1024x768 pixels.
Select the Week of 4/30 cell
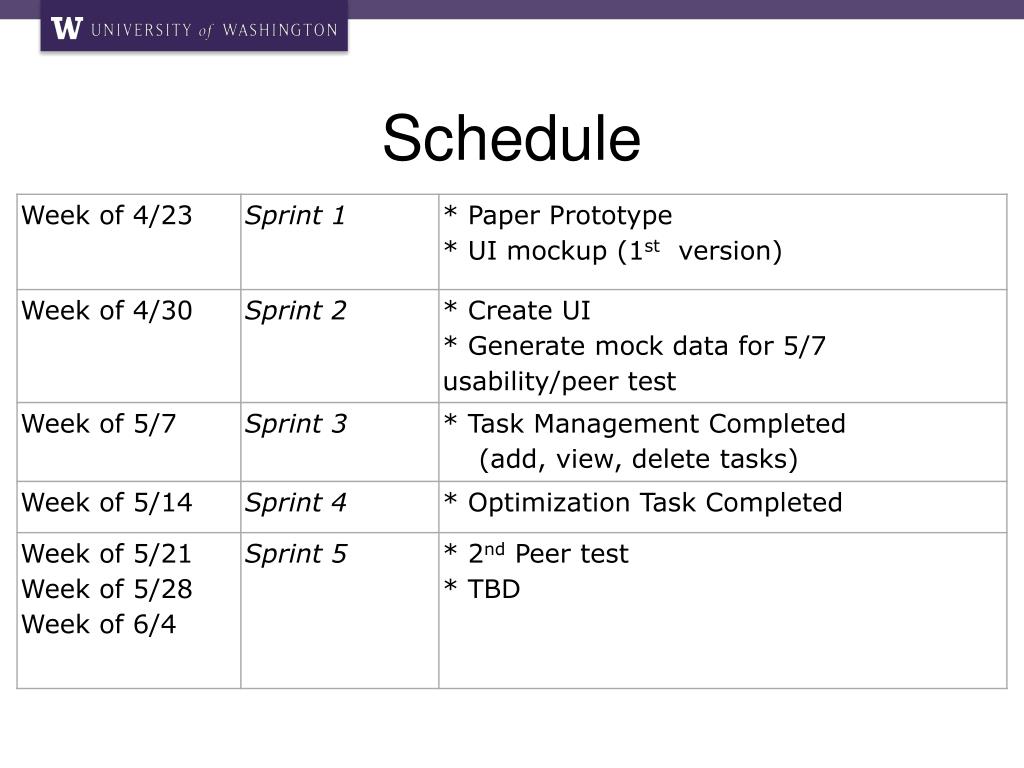click(107, 311)
